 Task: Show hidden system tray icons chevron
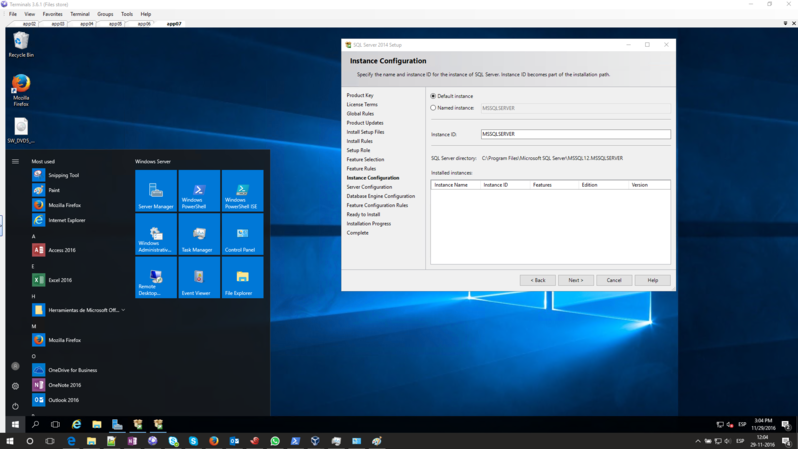pyautogui.click(x=698, y=441)
